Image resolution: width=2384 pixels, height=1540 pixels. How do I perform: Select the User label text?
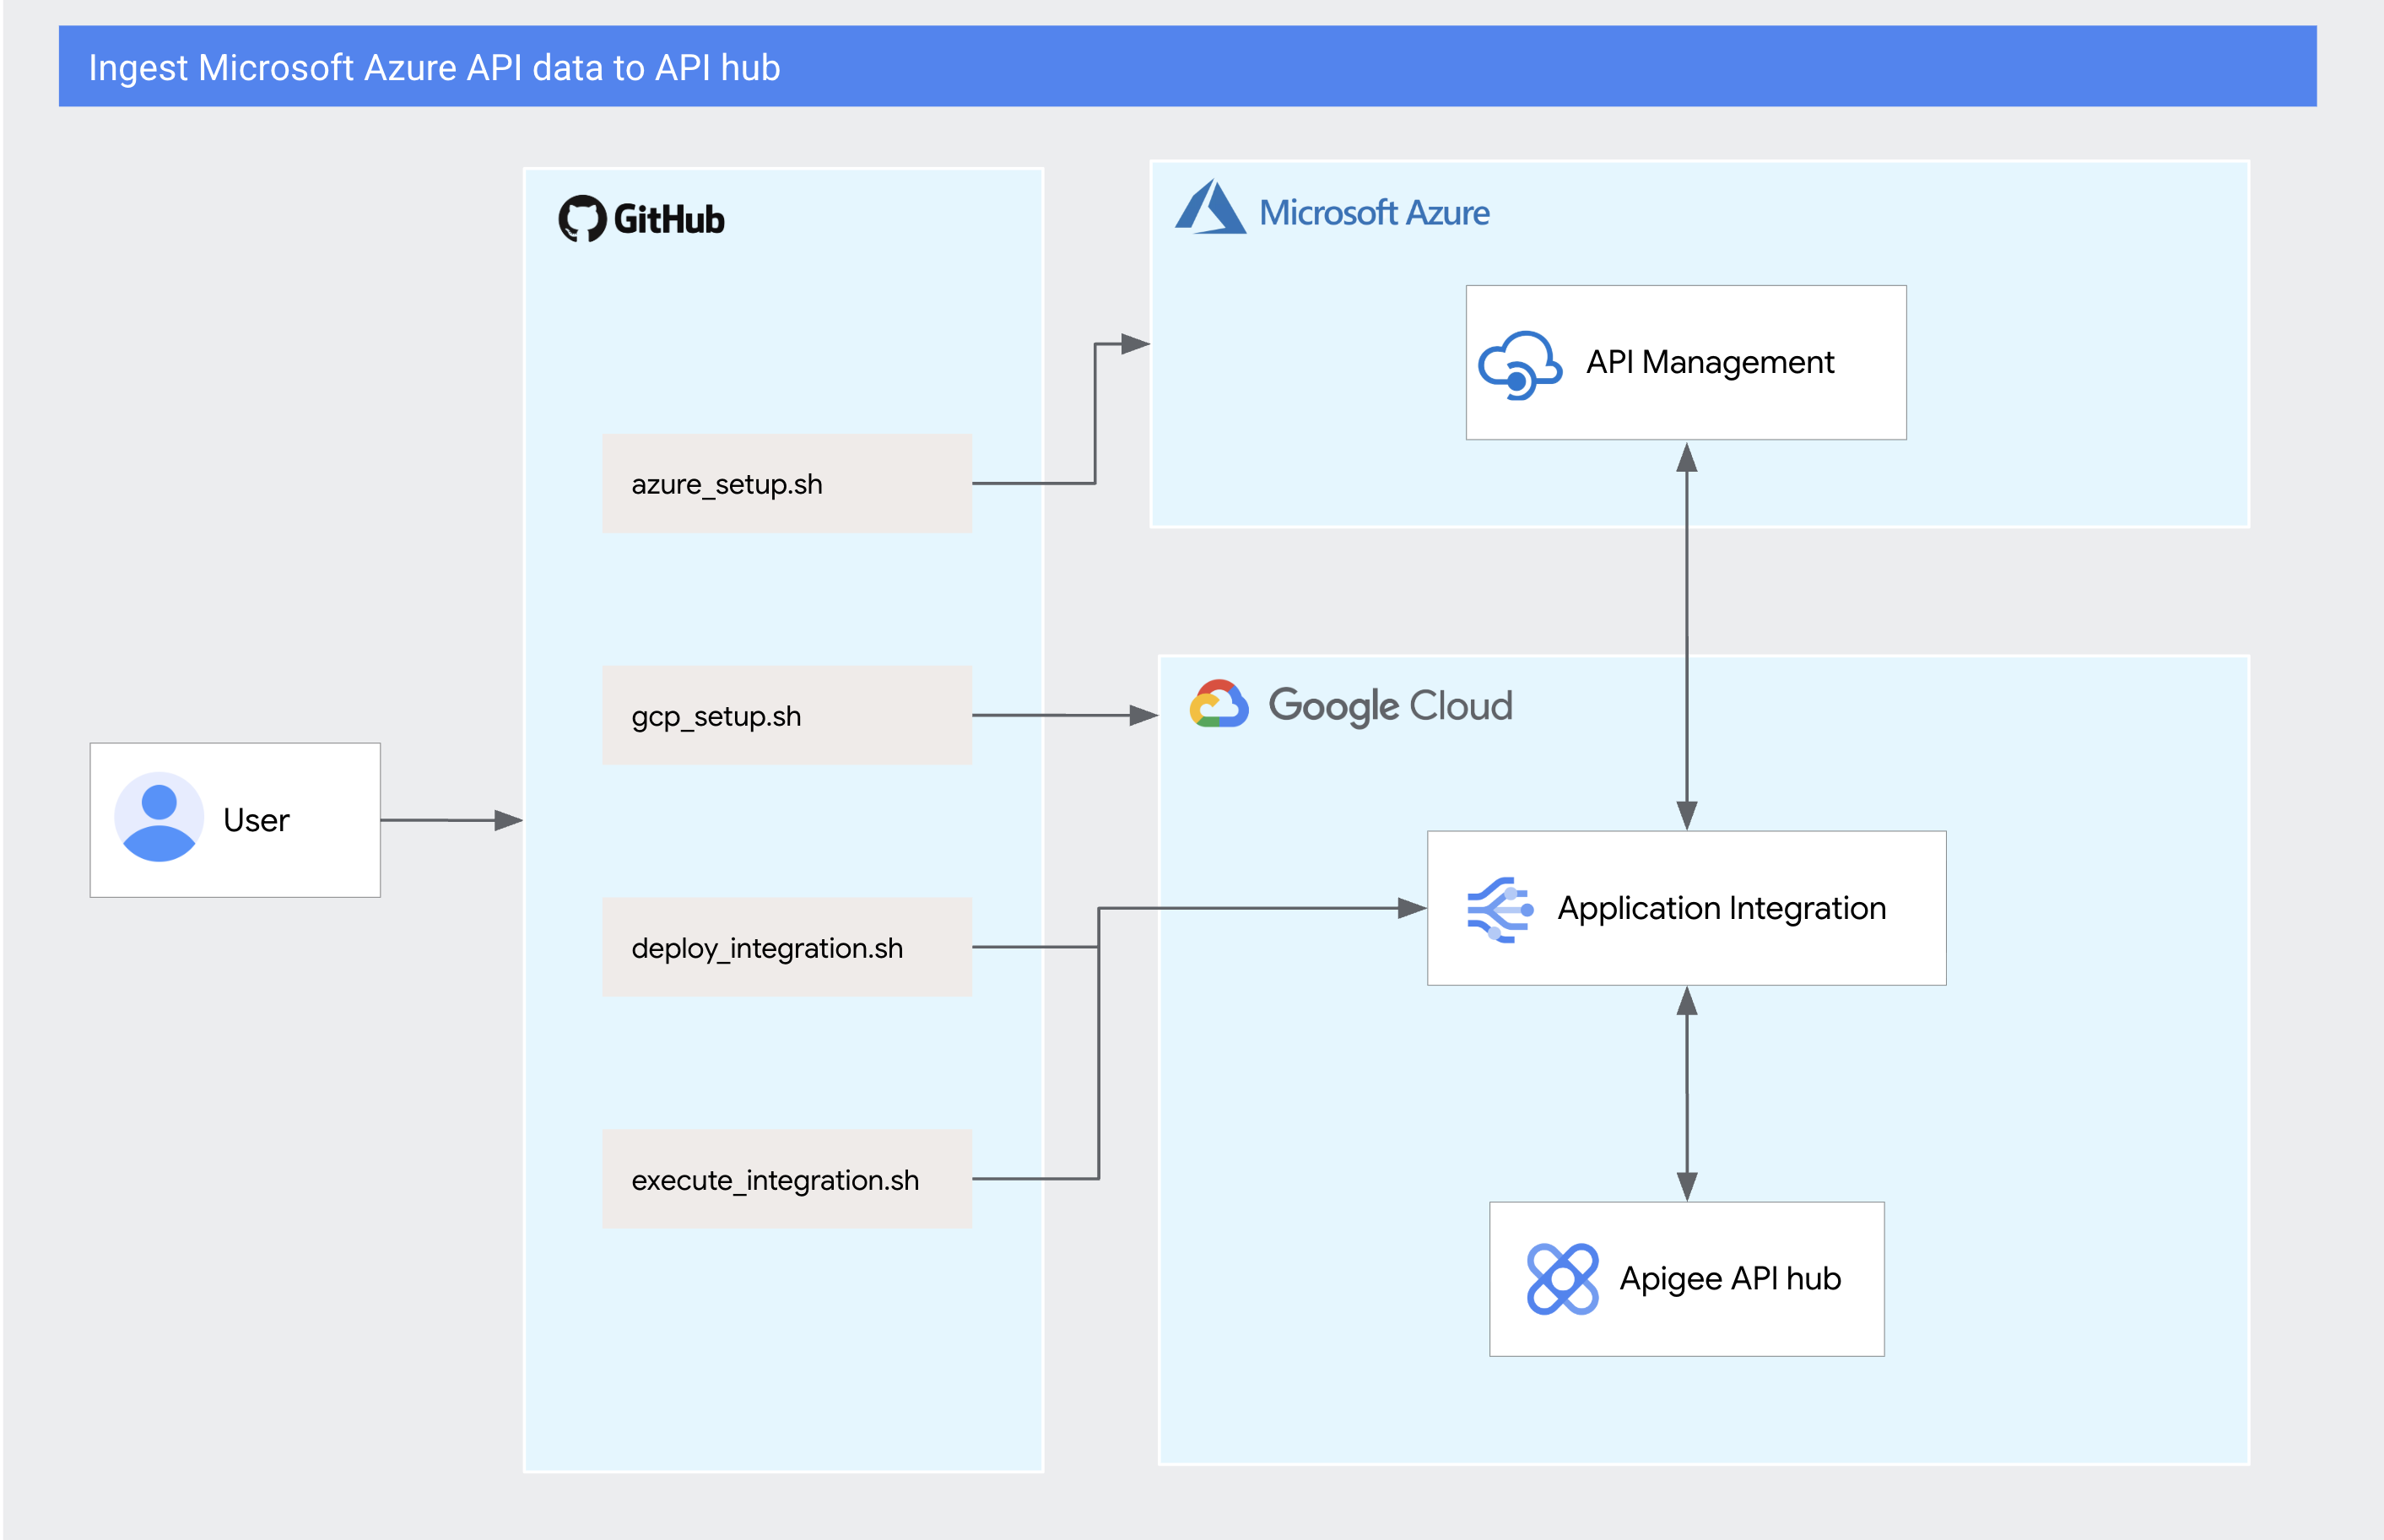(x=255, y=819)
